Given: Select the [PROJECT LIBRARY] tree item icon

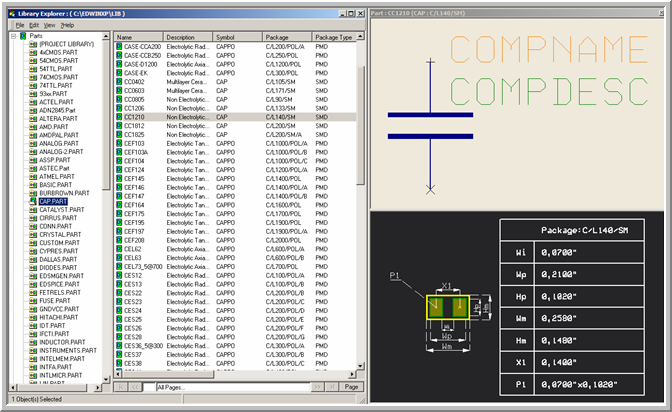Looking at the screenshot, I should (x=33, y=44).
